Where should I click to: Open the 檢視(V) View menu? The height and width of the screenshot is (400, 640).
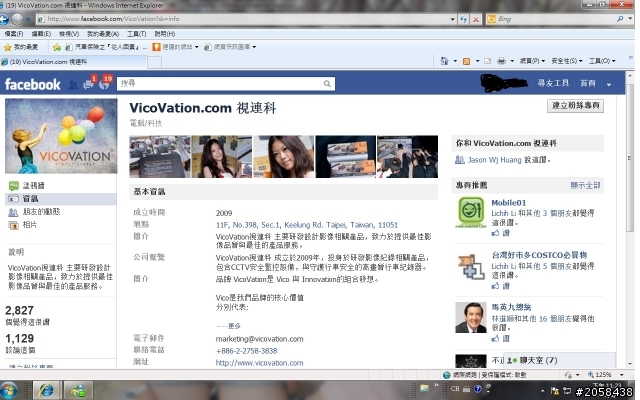[69, 34]
